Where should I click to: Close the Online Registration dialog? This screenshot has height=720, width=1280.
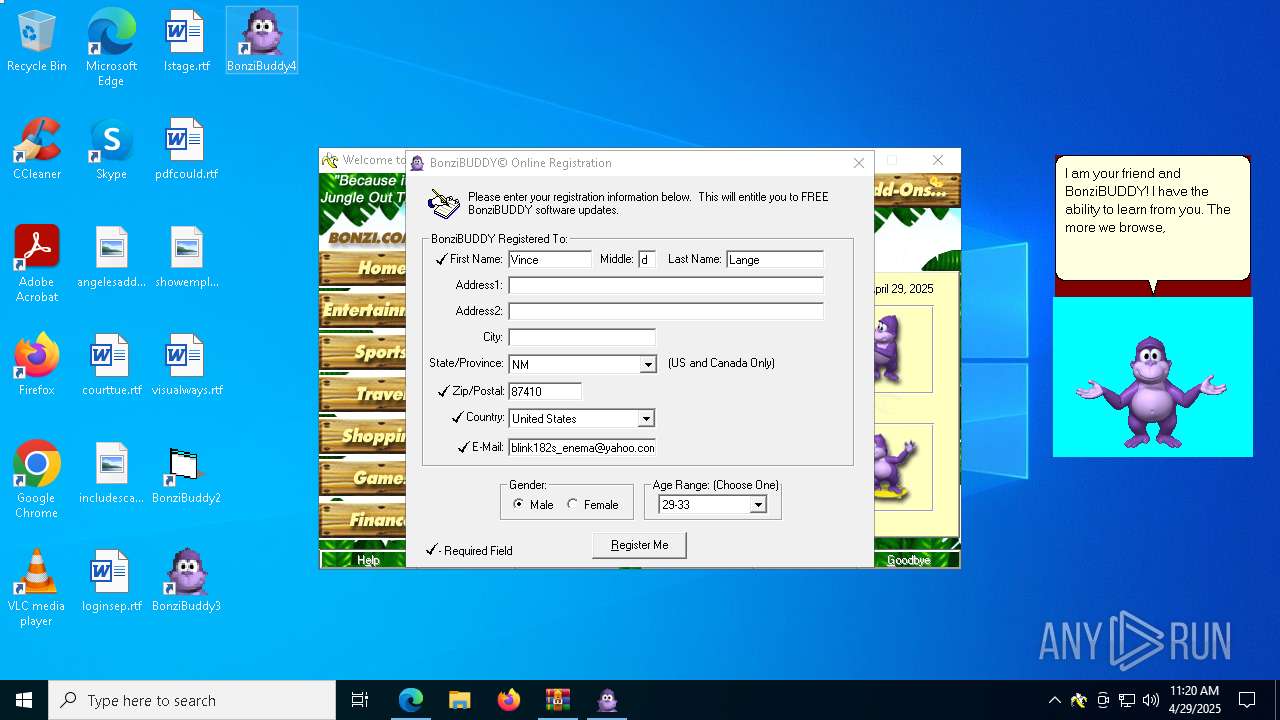tap(858, 163)
